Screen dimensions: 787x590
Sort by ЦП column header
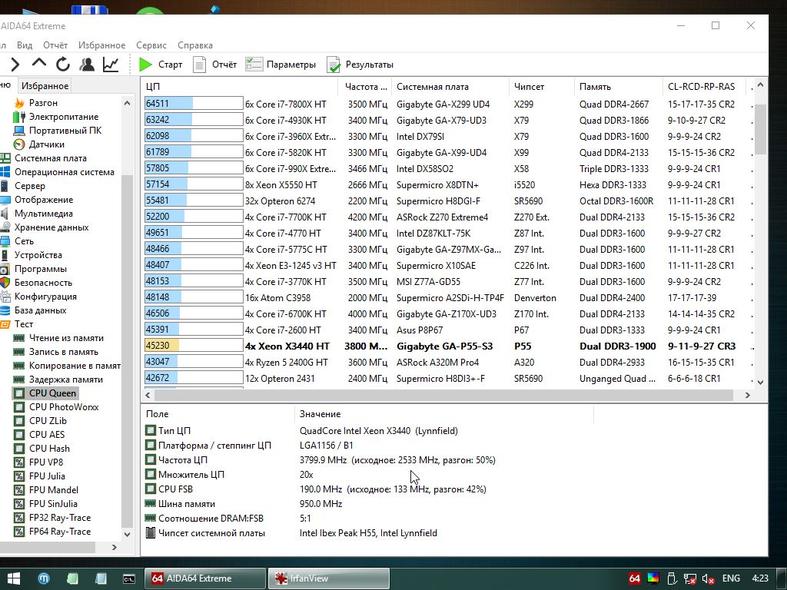pyautogui.click(x=240, y=87)
